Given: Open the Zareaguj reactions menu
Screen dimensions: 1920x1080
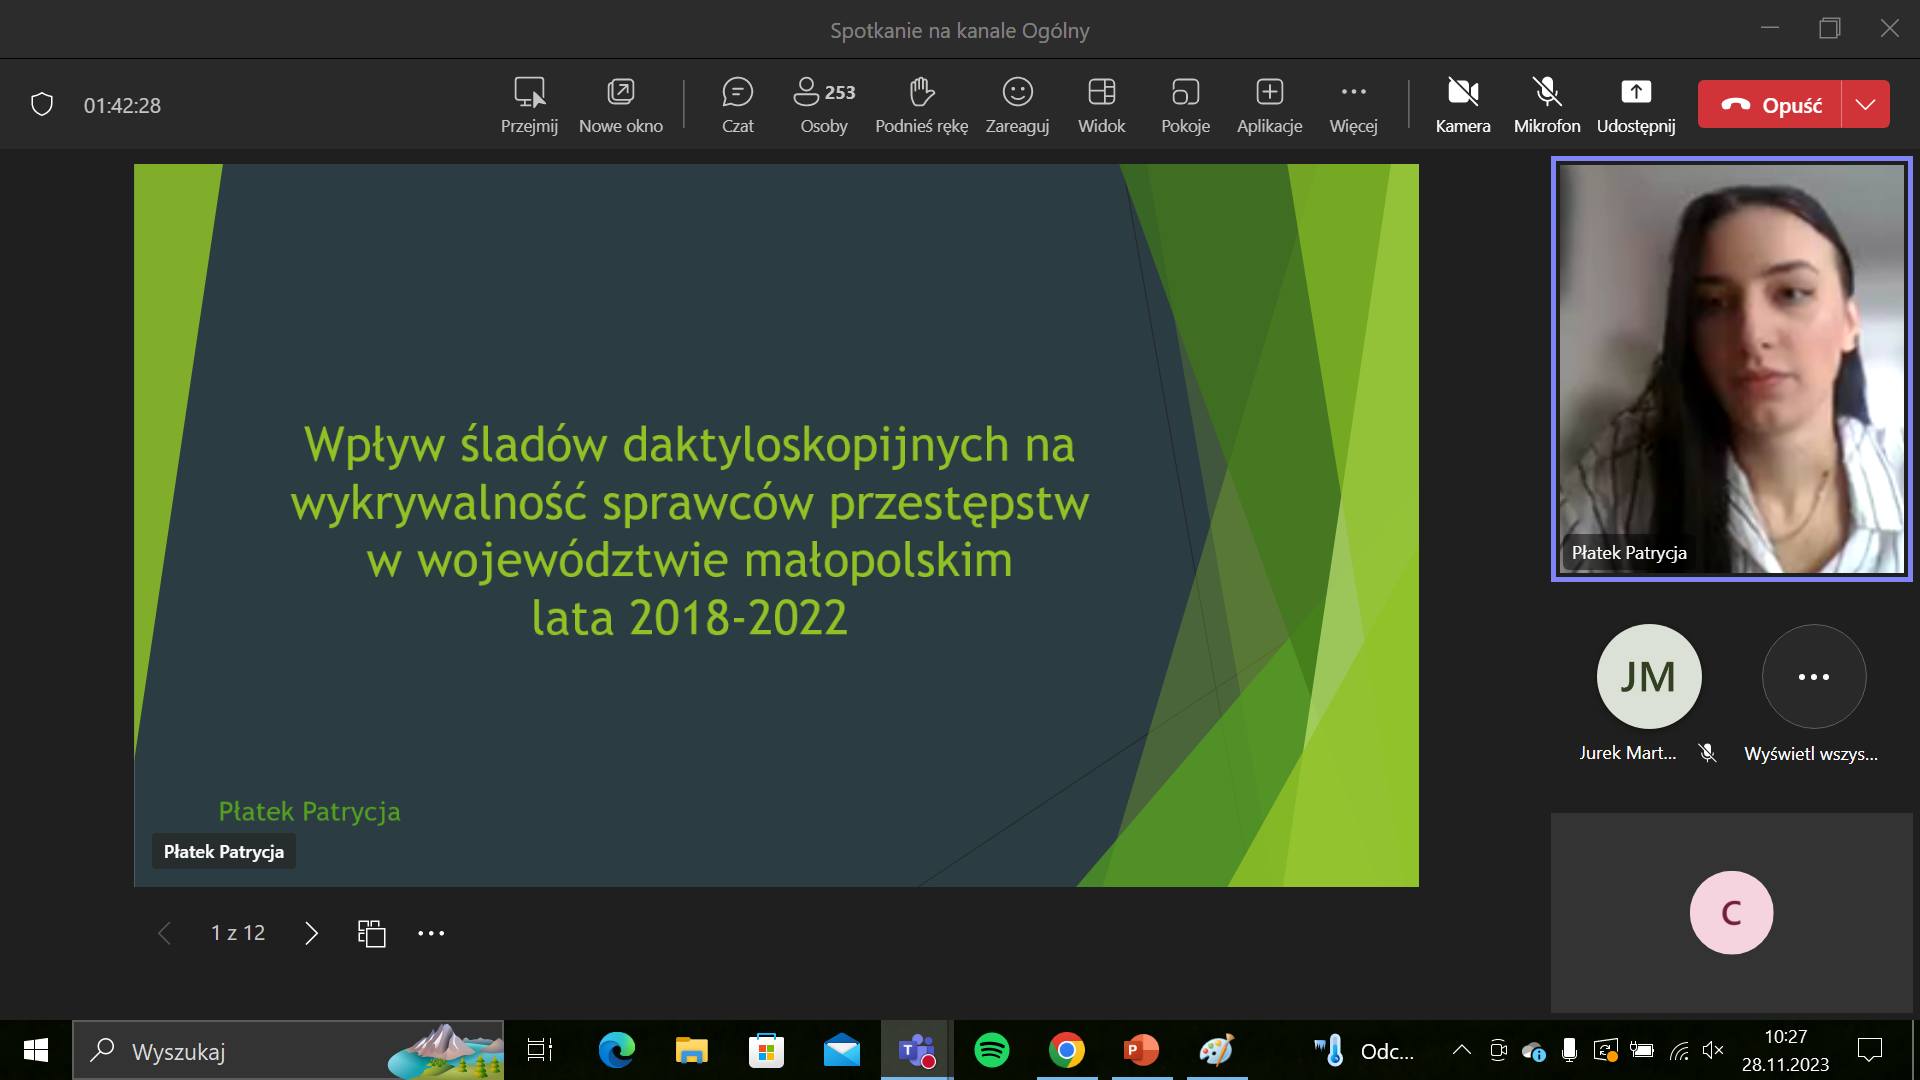Looking at the screenshot, I should pyautogui.click(x=1017, y=104).
